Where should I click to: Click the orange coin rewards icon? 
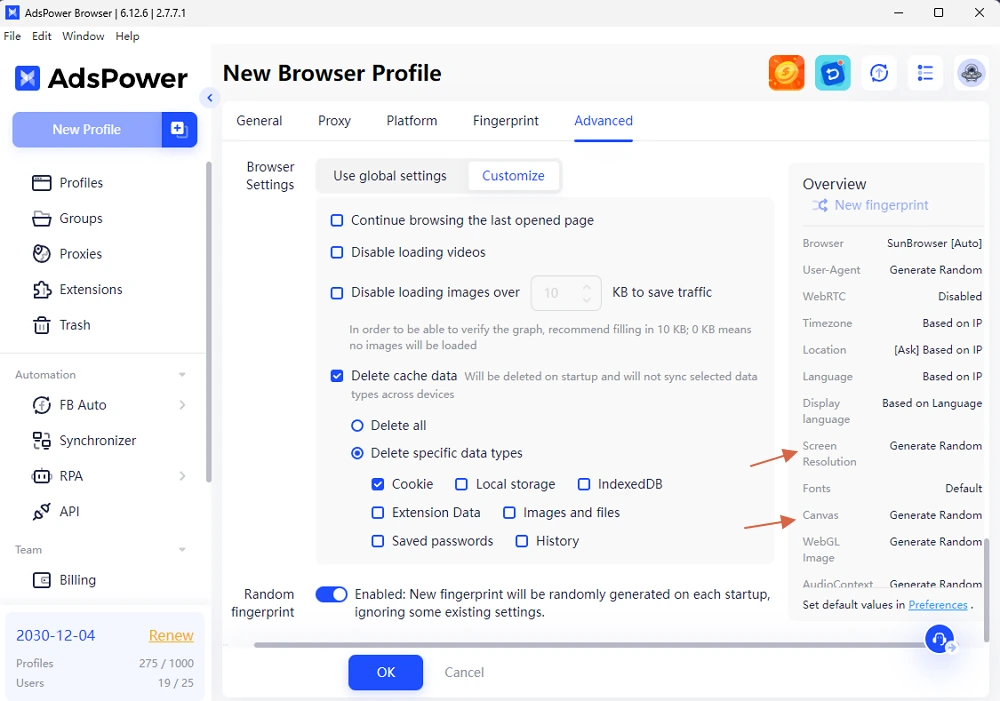tap(786, 73)
